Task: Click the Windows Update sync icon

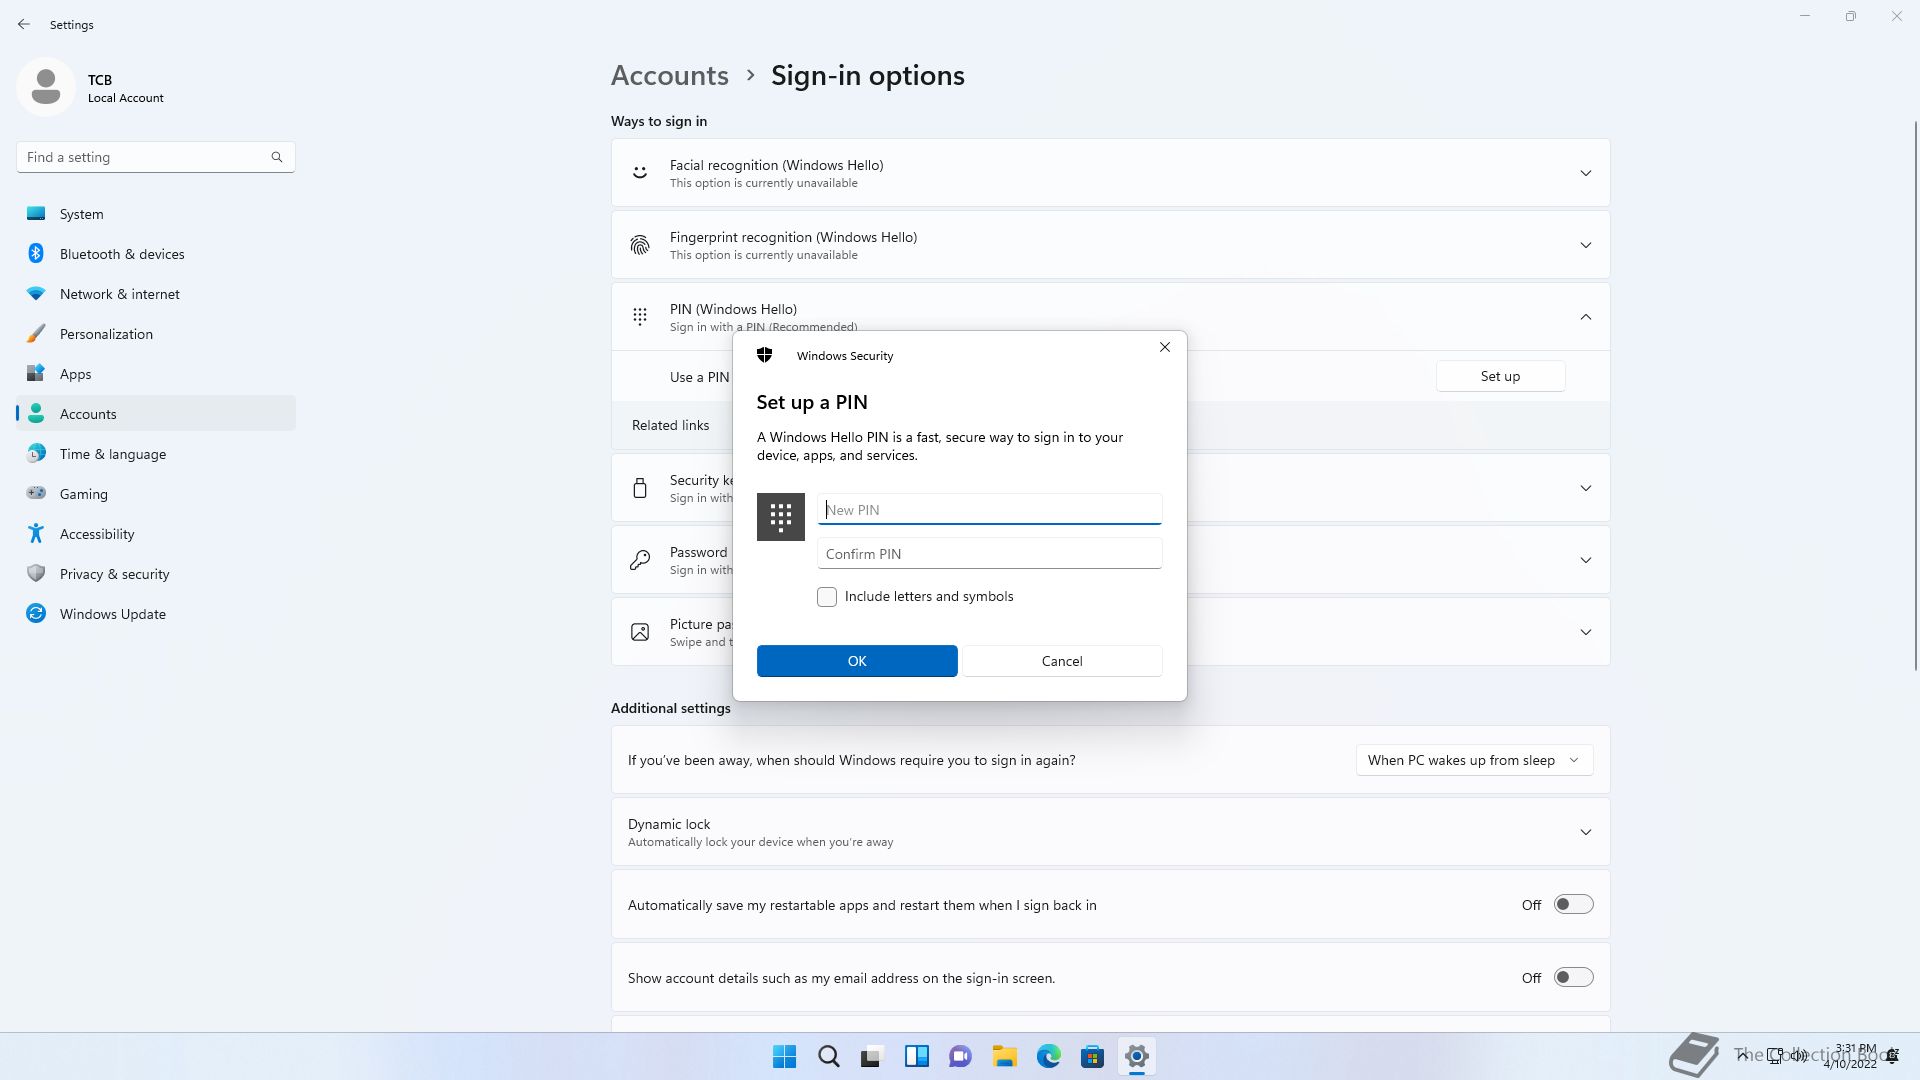Action: (36, 614)
